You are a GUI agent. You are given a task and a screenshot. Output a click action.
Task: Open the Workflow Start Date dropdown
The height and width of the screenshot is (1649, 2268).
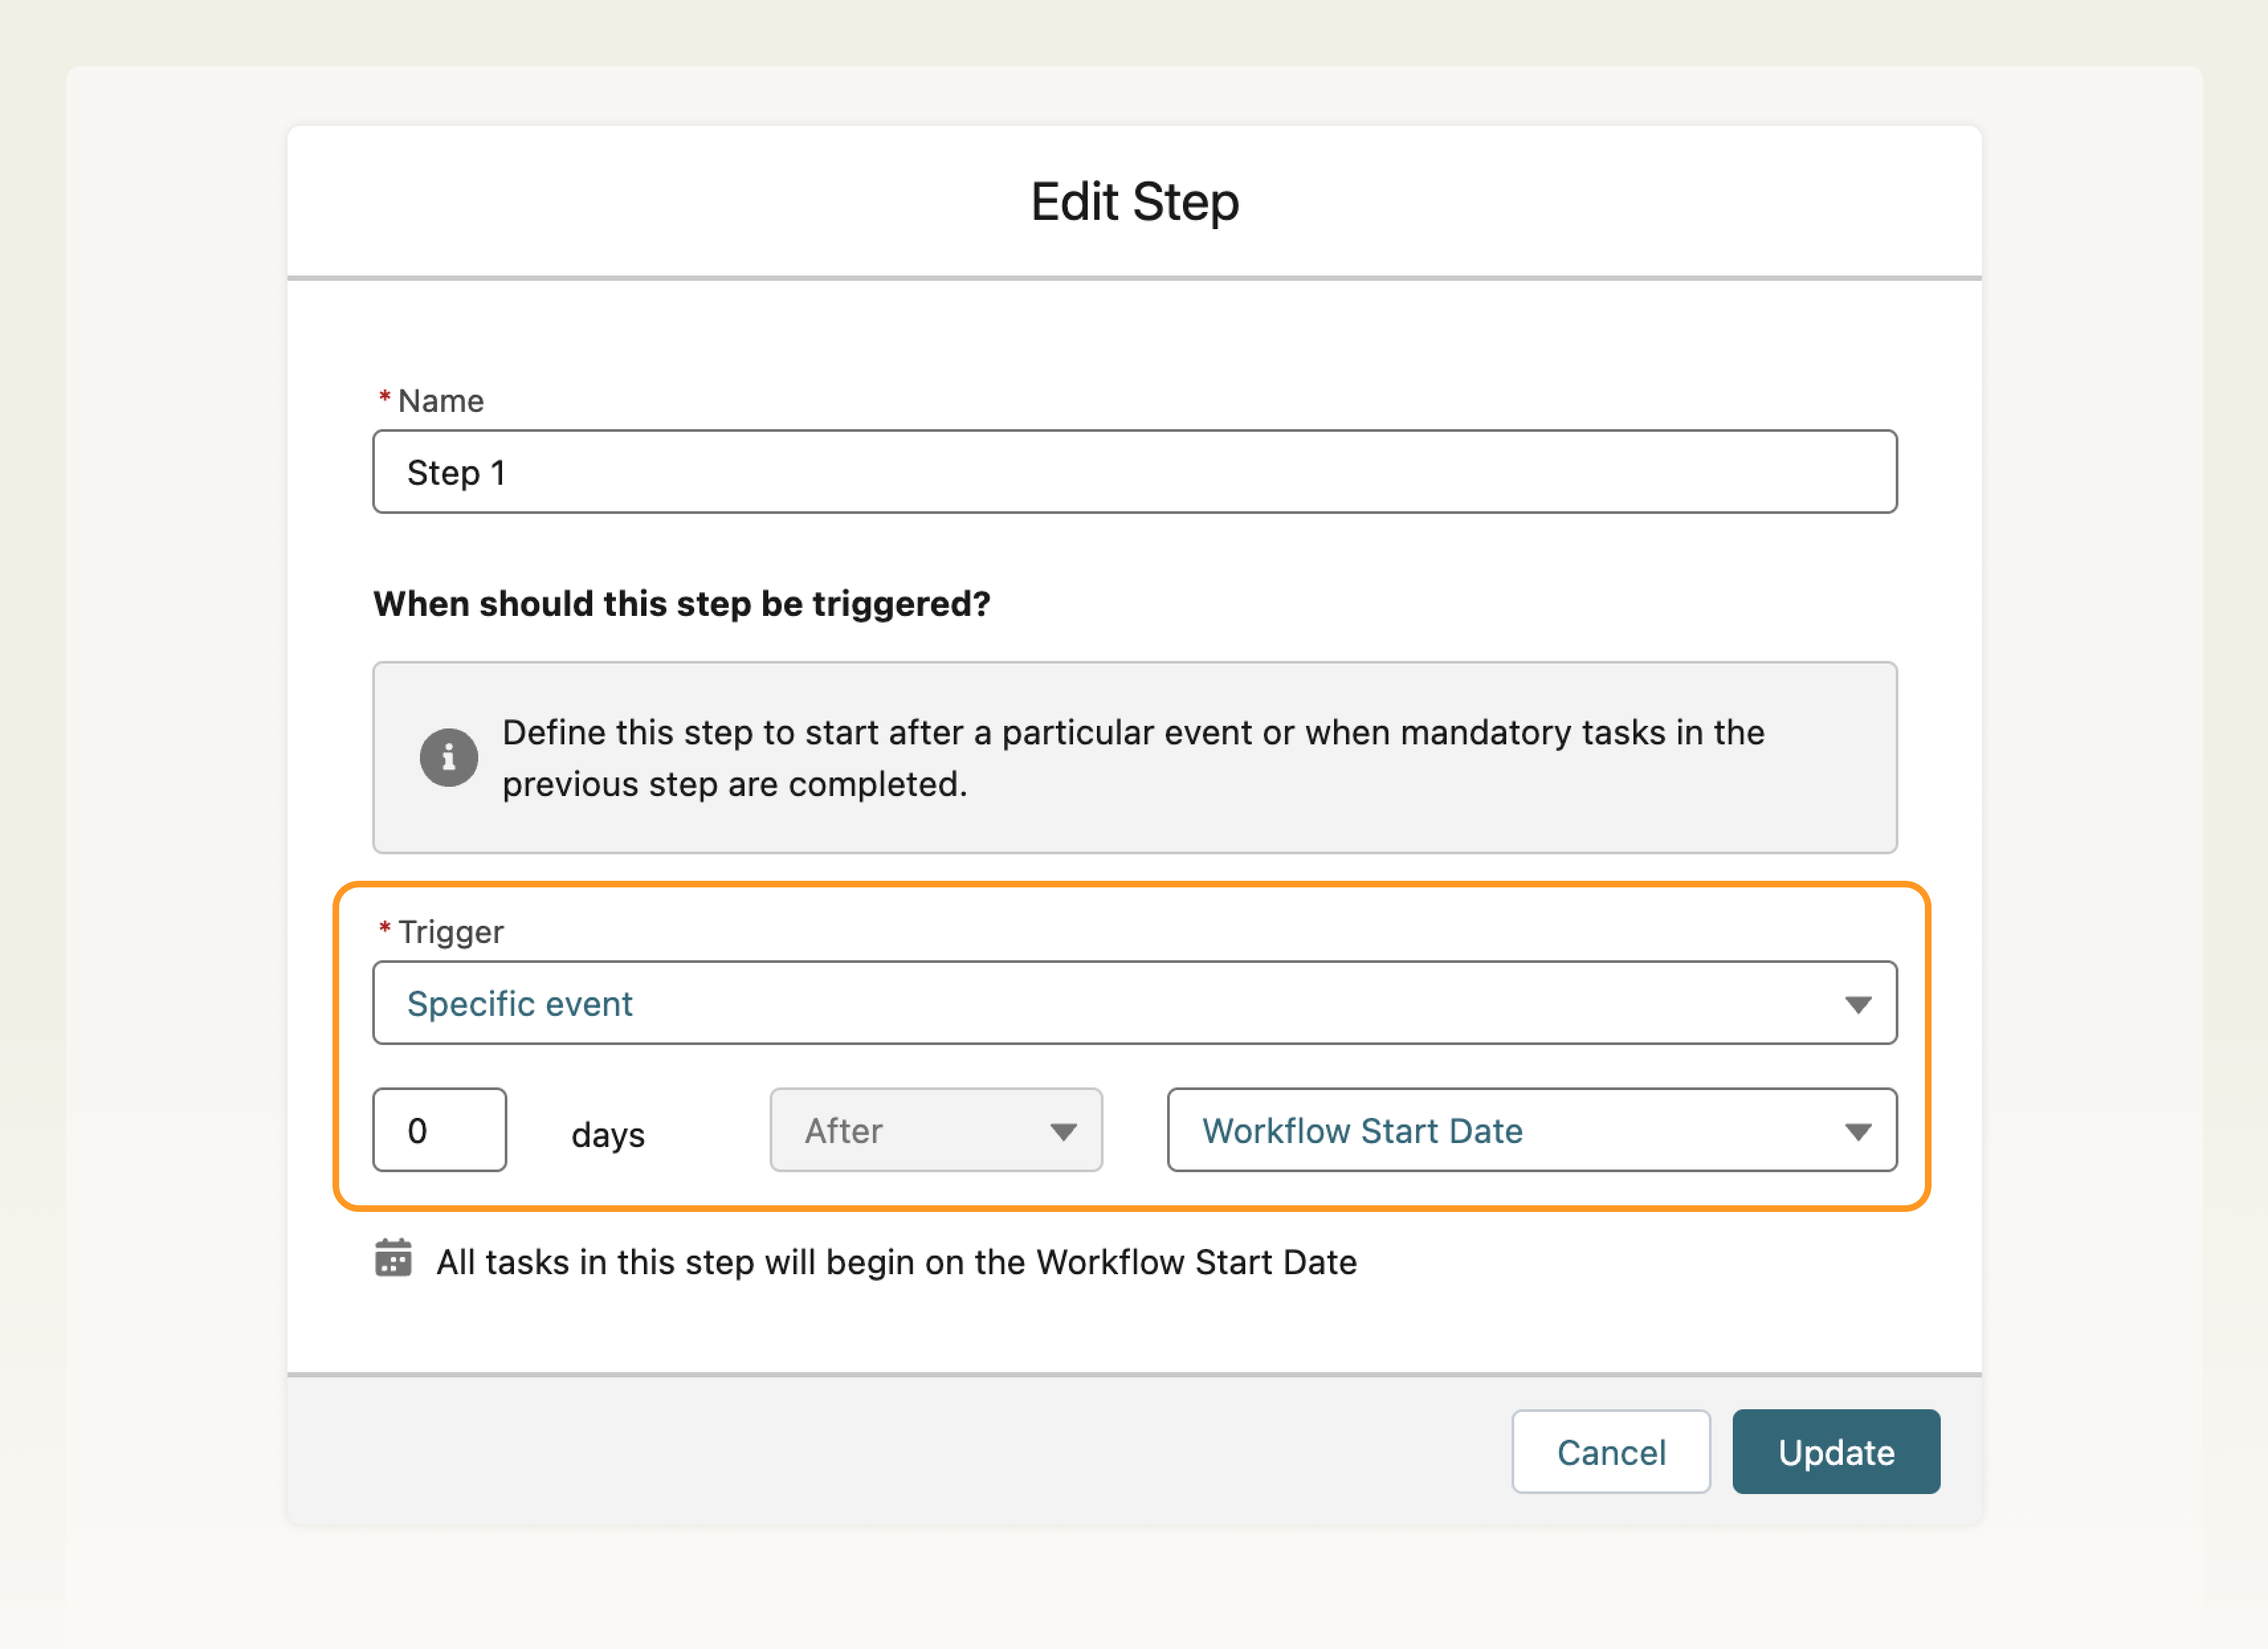(x=1531, y=1130)
